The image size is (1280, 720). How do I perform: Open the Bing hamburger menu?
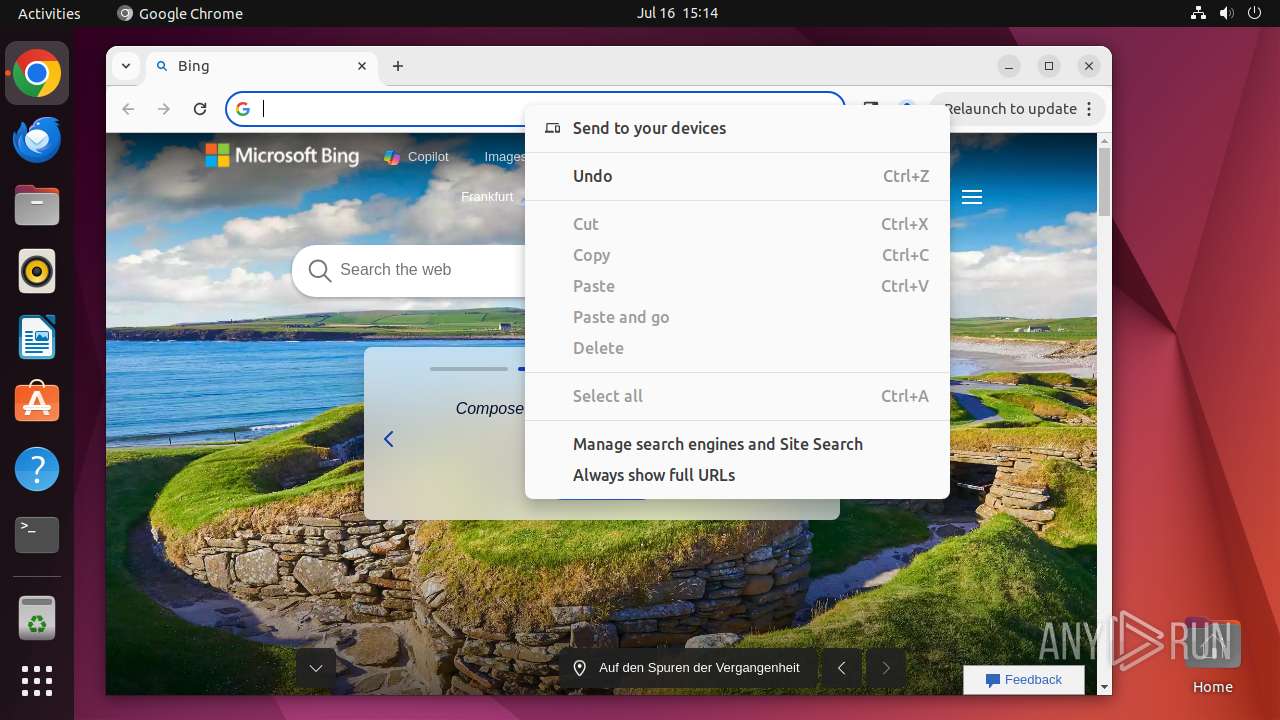[x=972, y=197]
